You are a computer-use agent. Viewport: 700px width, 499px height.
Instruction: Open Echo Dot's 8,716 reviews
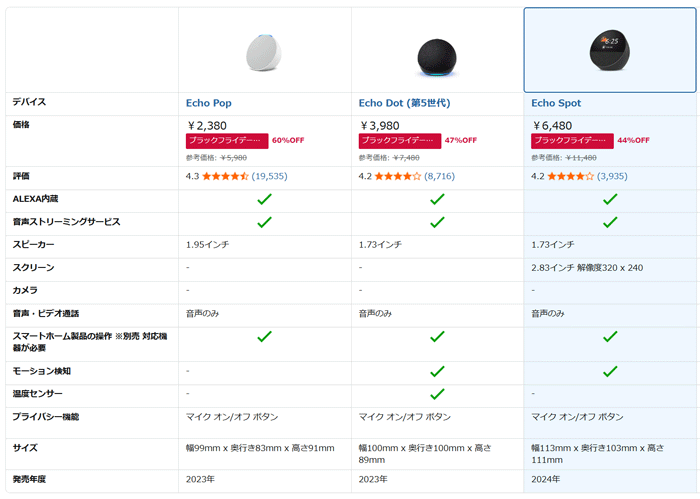click(440, 176)
